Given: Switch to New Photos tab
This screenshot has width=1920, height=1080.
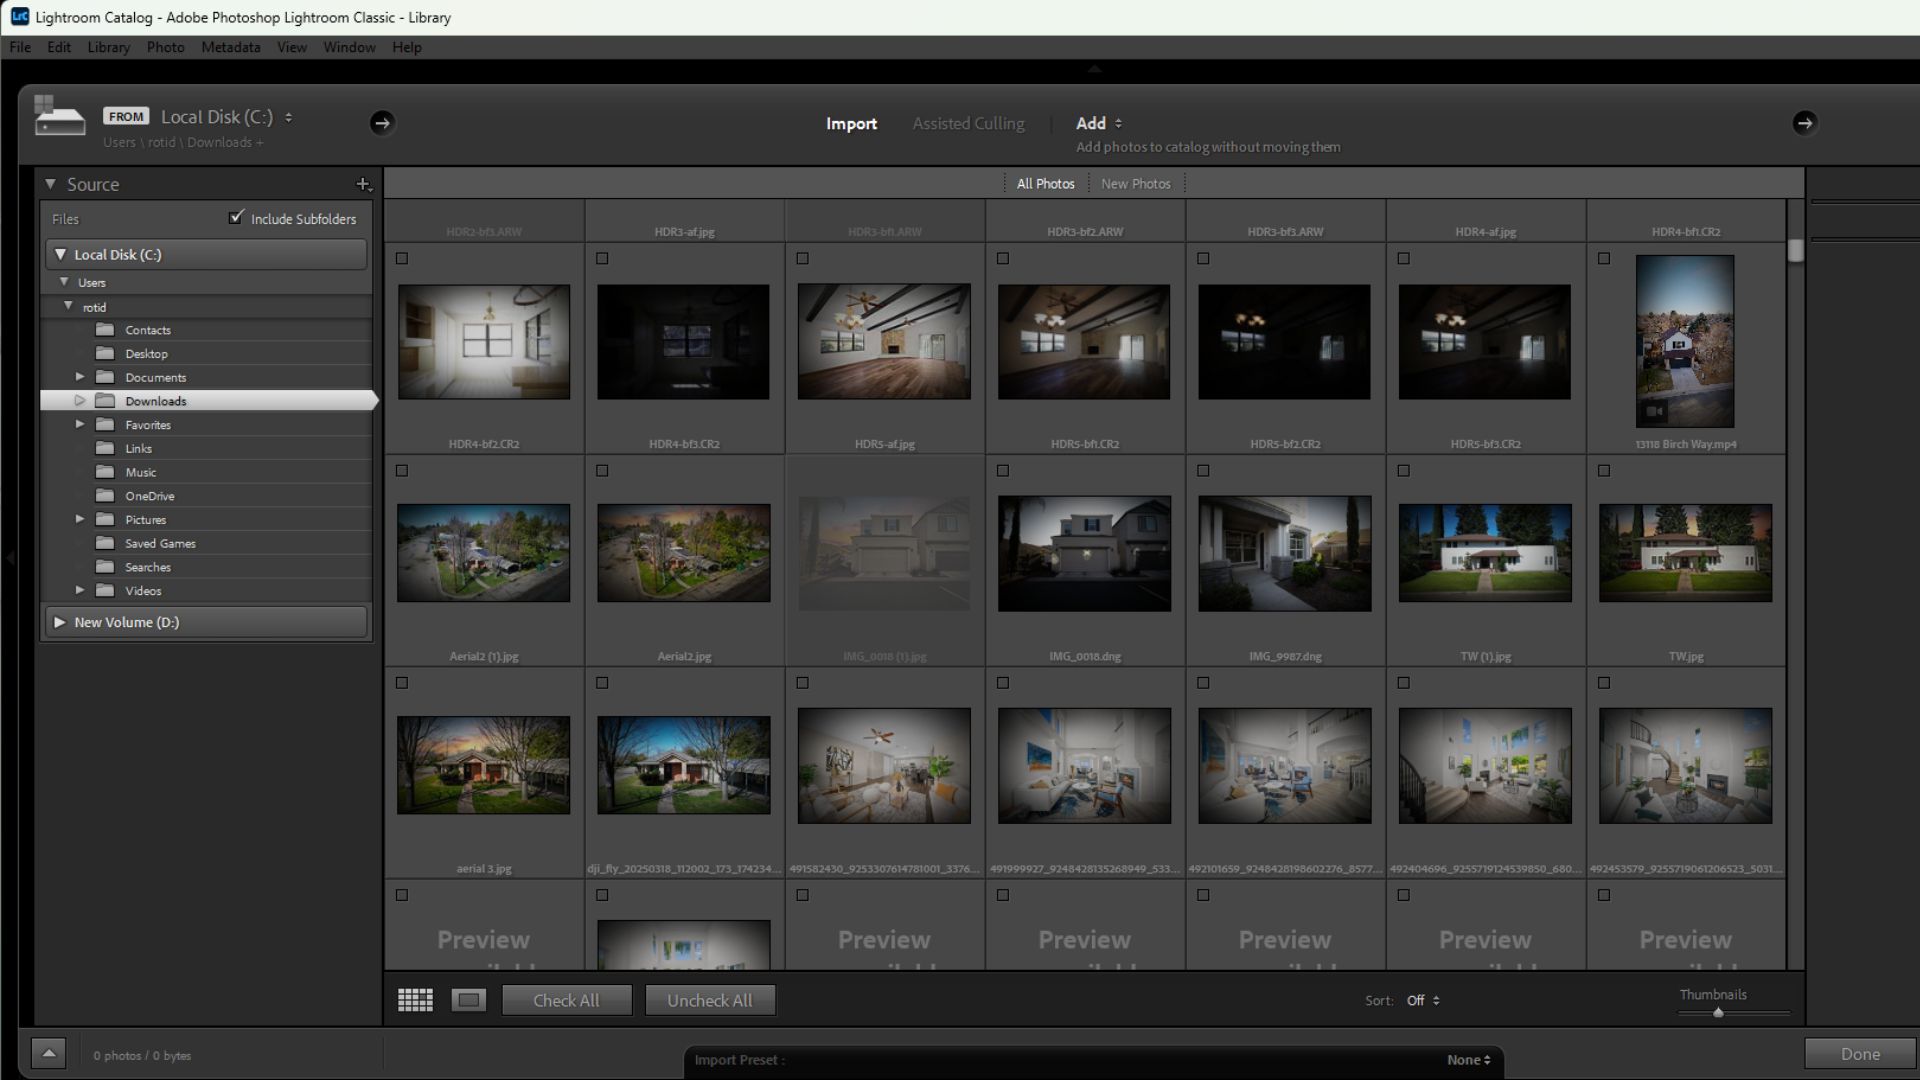Looking at the screenshot, I should coord(1135,184).
